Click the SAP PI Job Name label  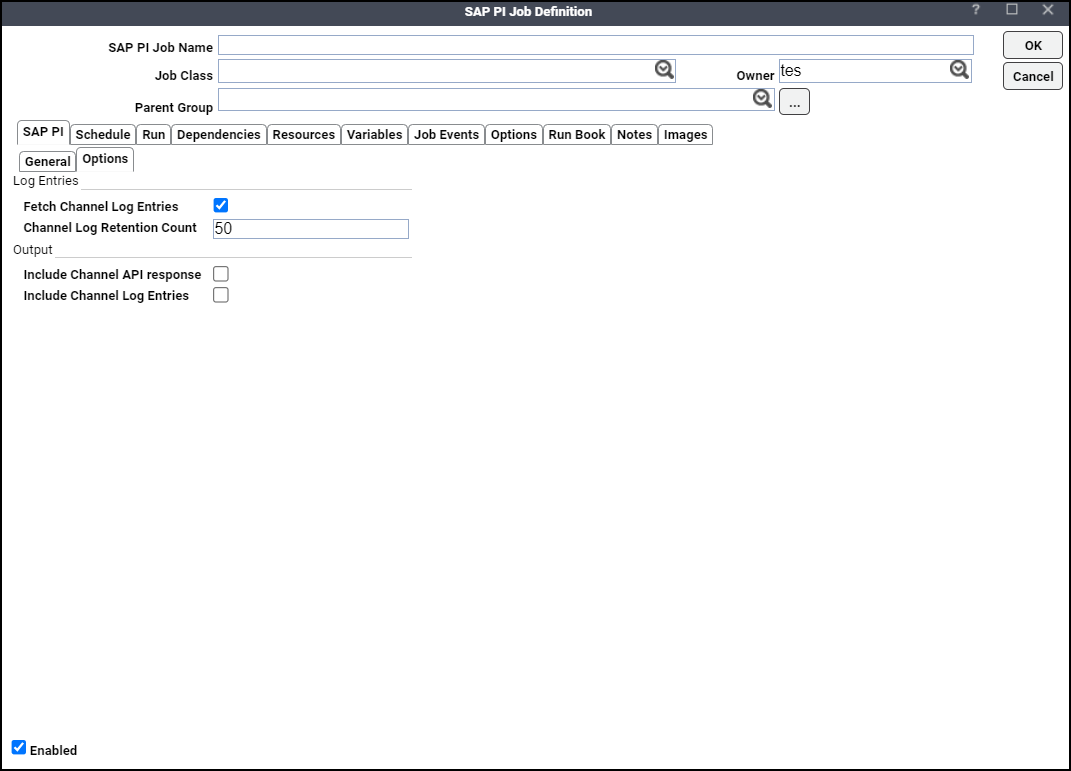pyautogui.click(x=161, y=47)
